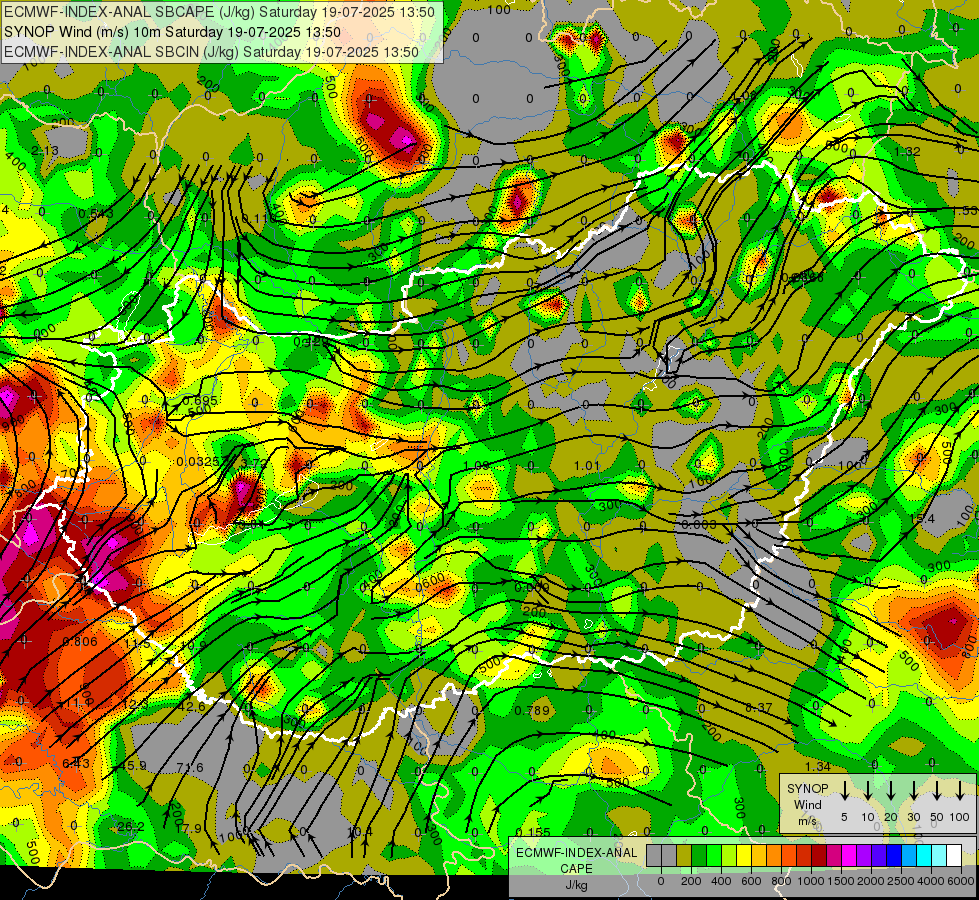Click the map value 15.4
This screenshot has width=979, height=900.
pyautogui.click(x=922, y=519)
